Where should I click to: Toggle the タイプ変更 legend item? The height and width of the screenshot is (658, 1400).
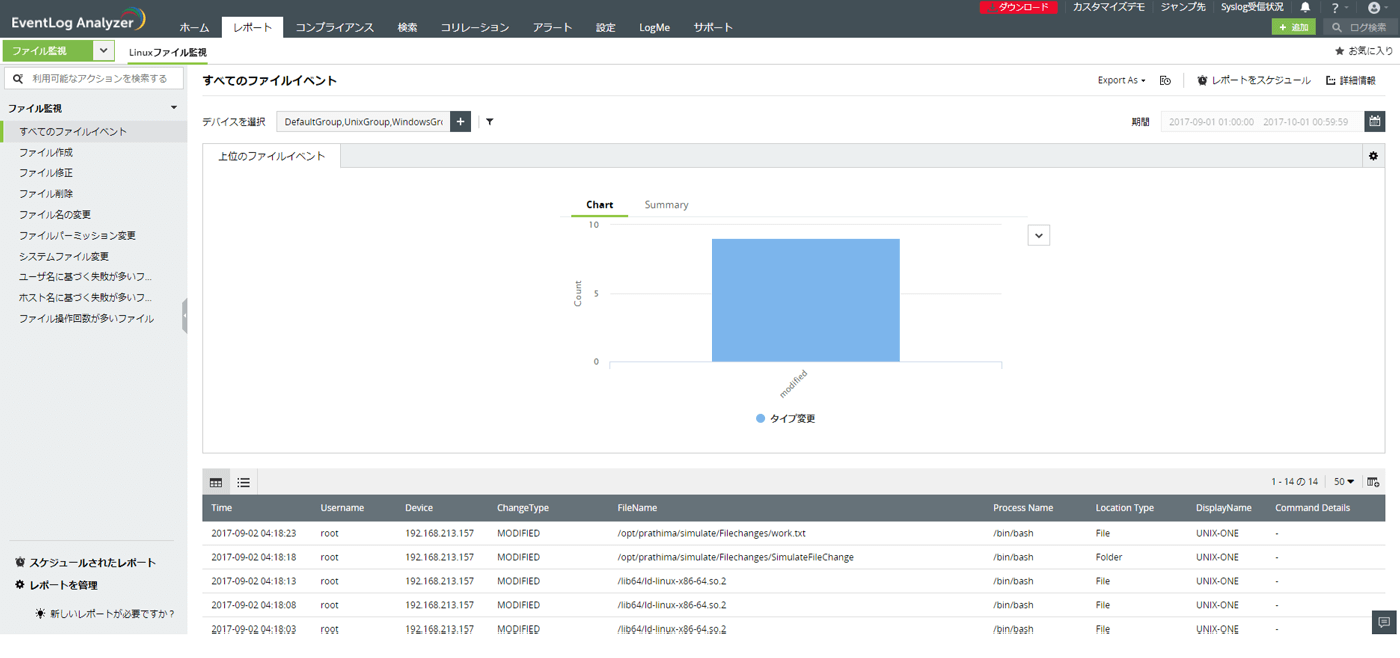(786, 419)
